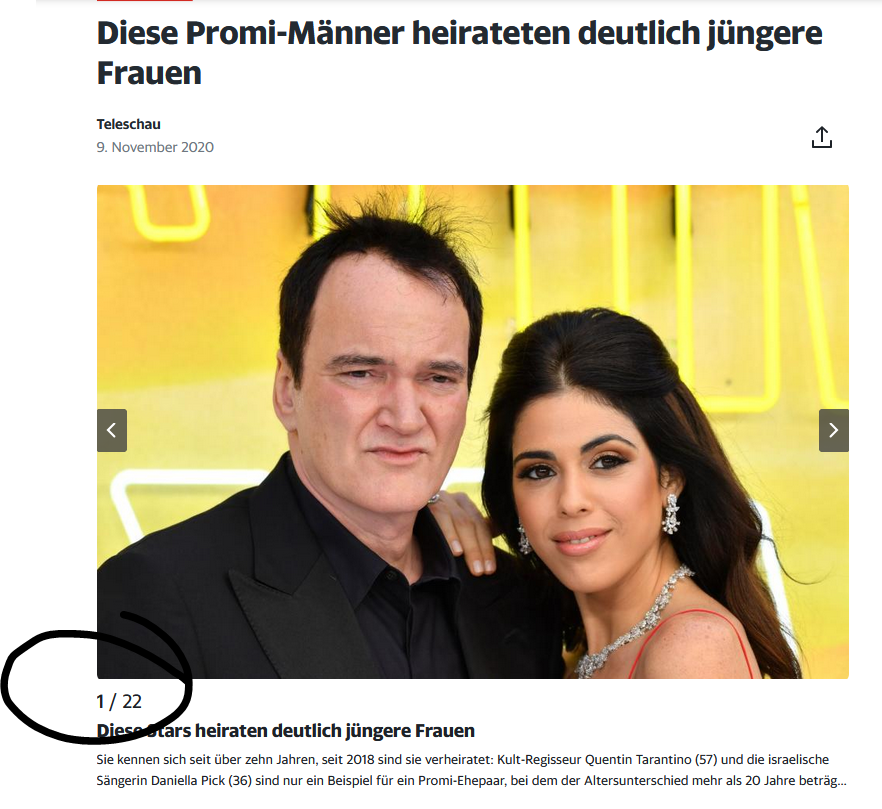Go back with the previous slide arrow
The image size is (882, 809).
tap(112, 430)
